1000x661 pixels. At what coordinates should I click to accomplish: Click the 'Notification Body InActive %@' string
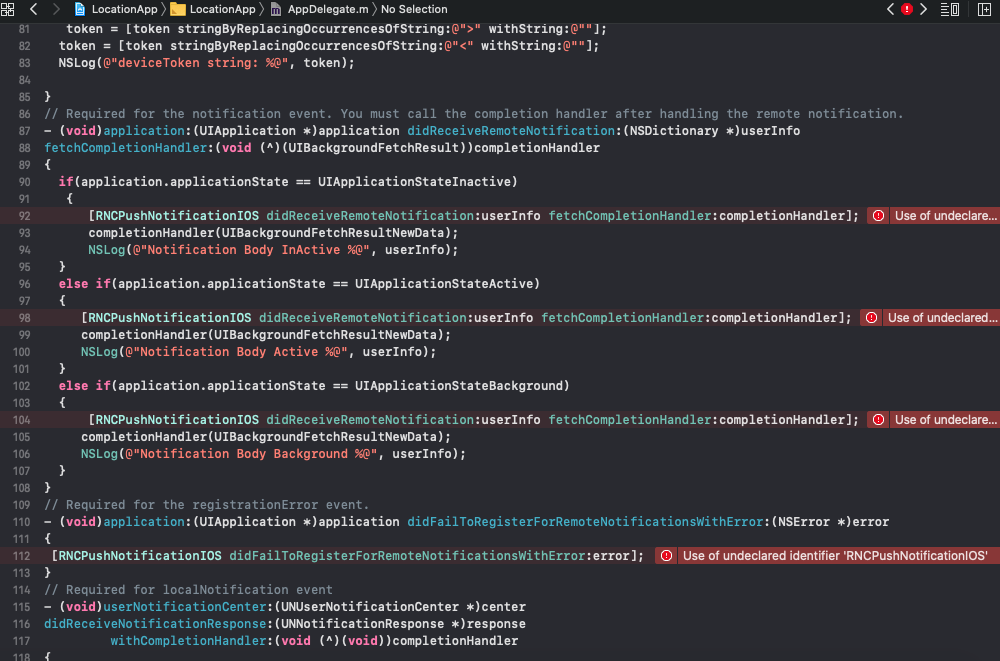click(x=251, y=250)
